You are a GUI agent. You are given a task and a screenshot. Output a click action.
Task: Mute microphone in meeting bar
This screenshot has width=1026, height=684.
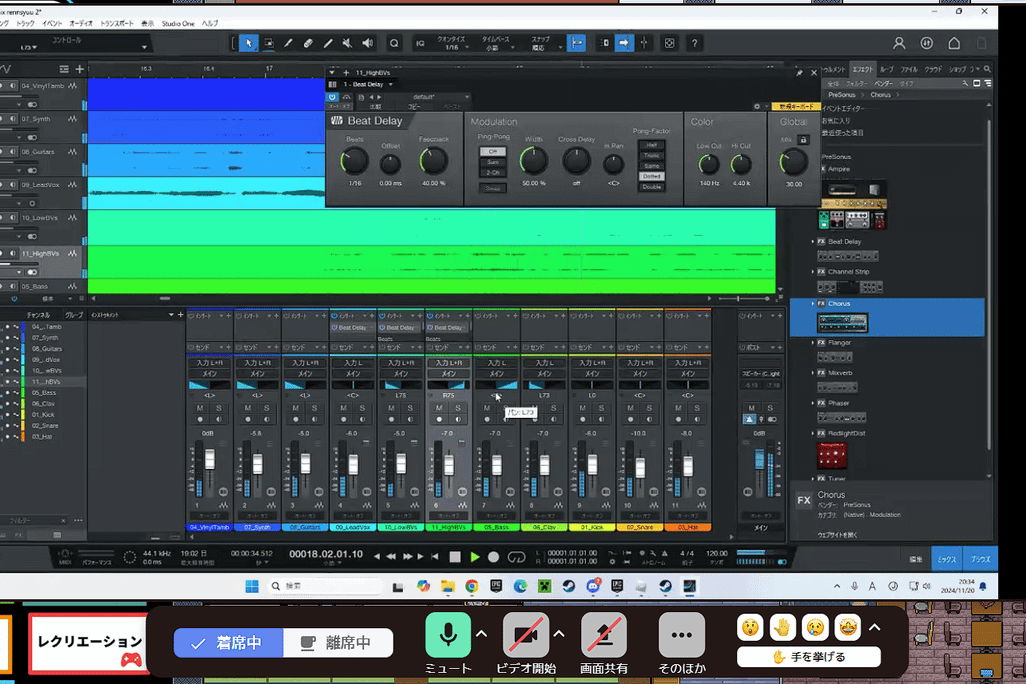point(448,635)
